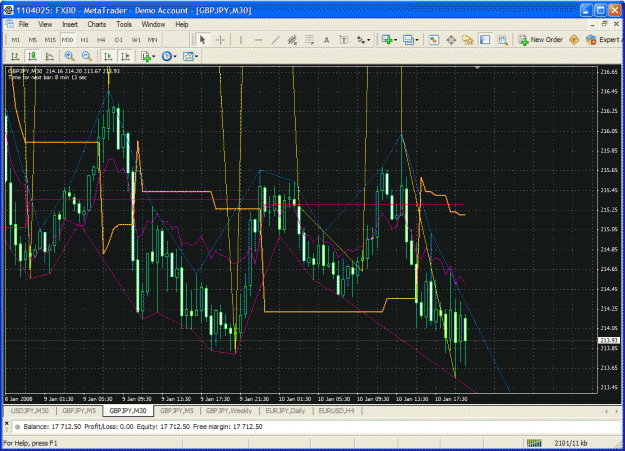Open the Window menu

coord(153,24)
